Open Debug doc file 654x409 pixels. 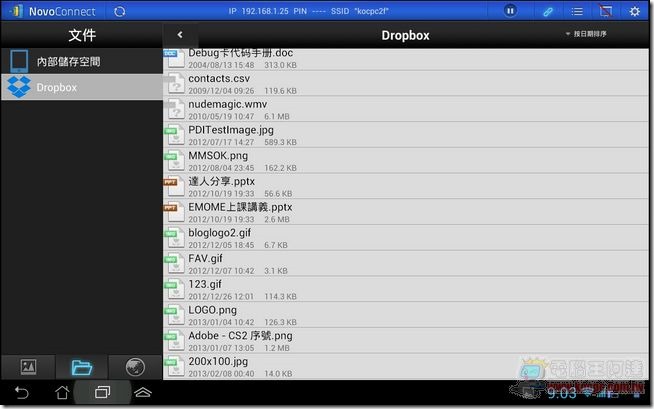click(406, 60)
